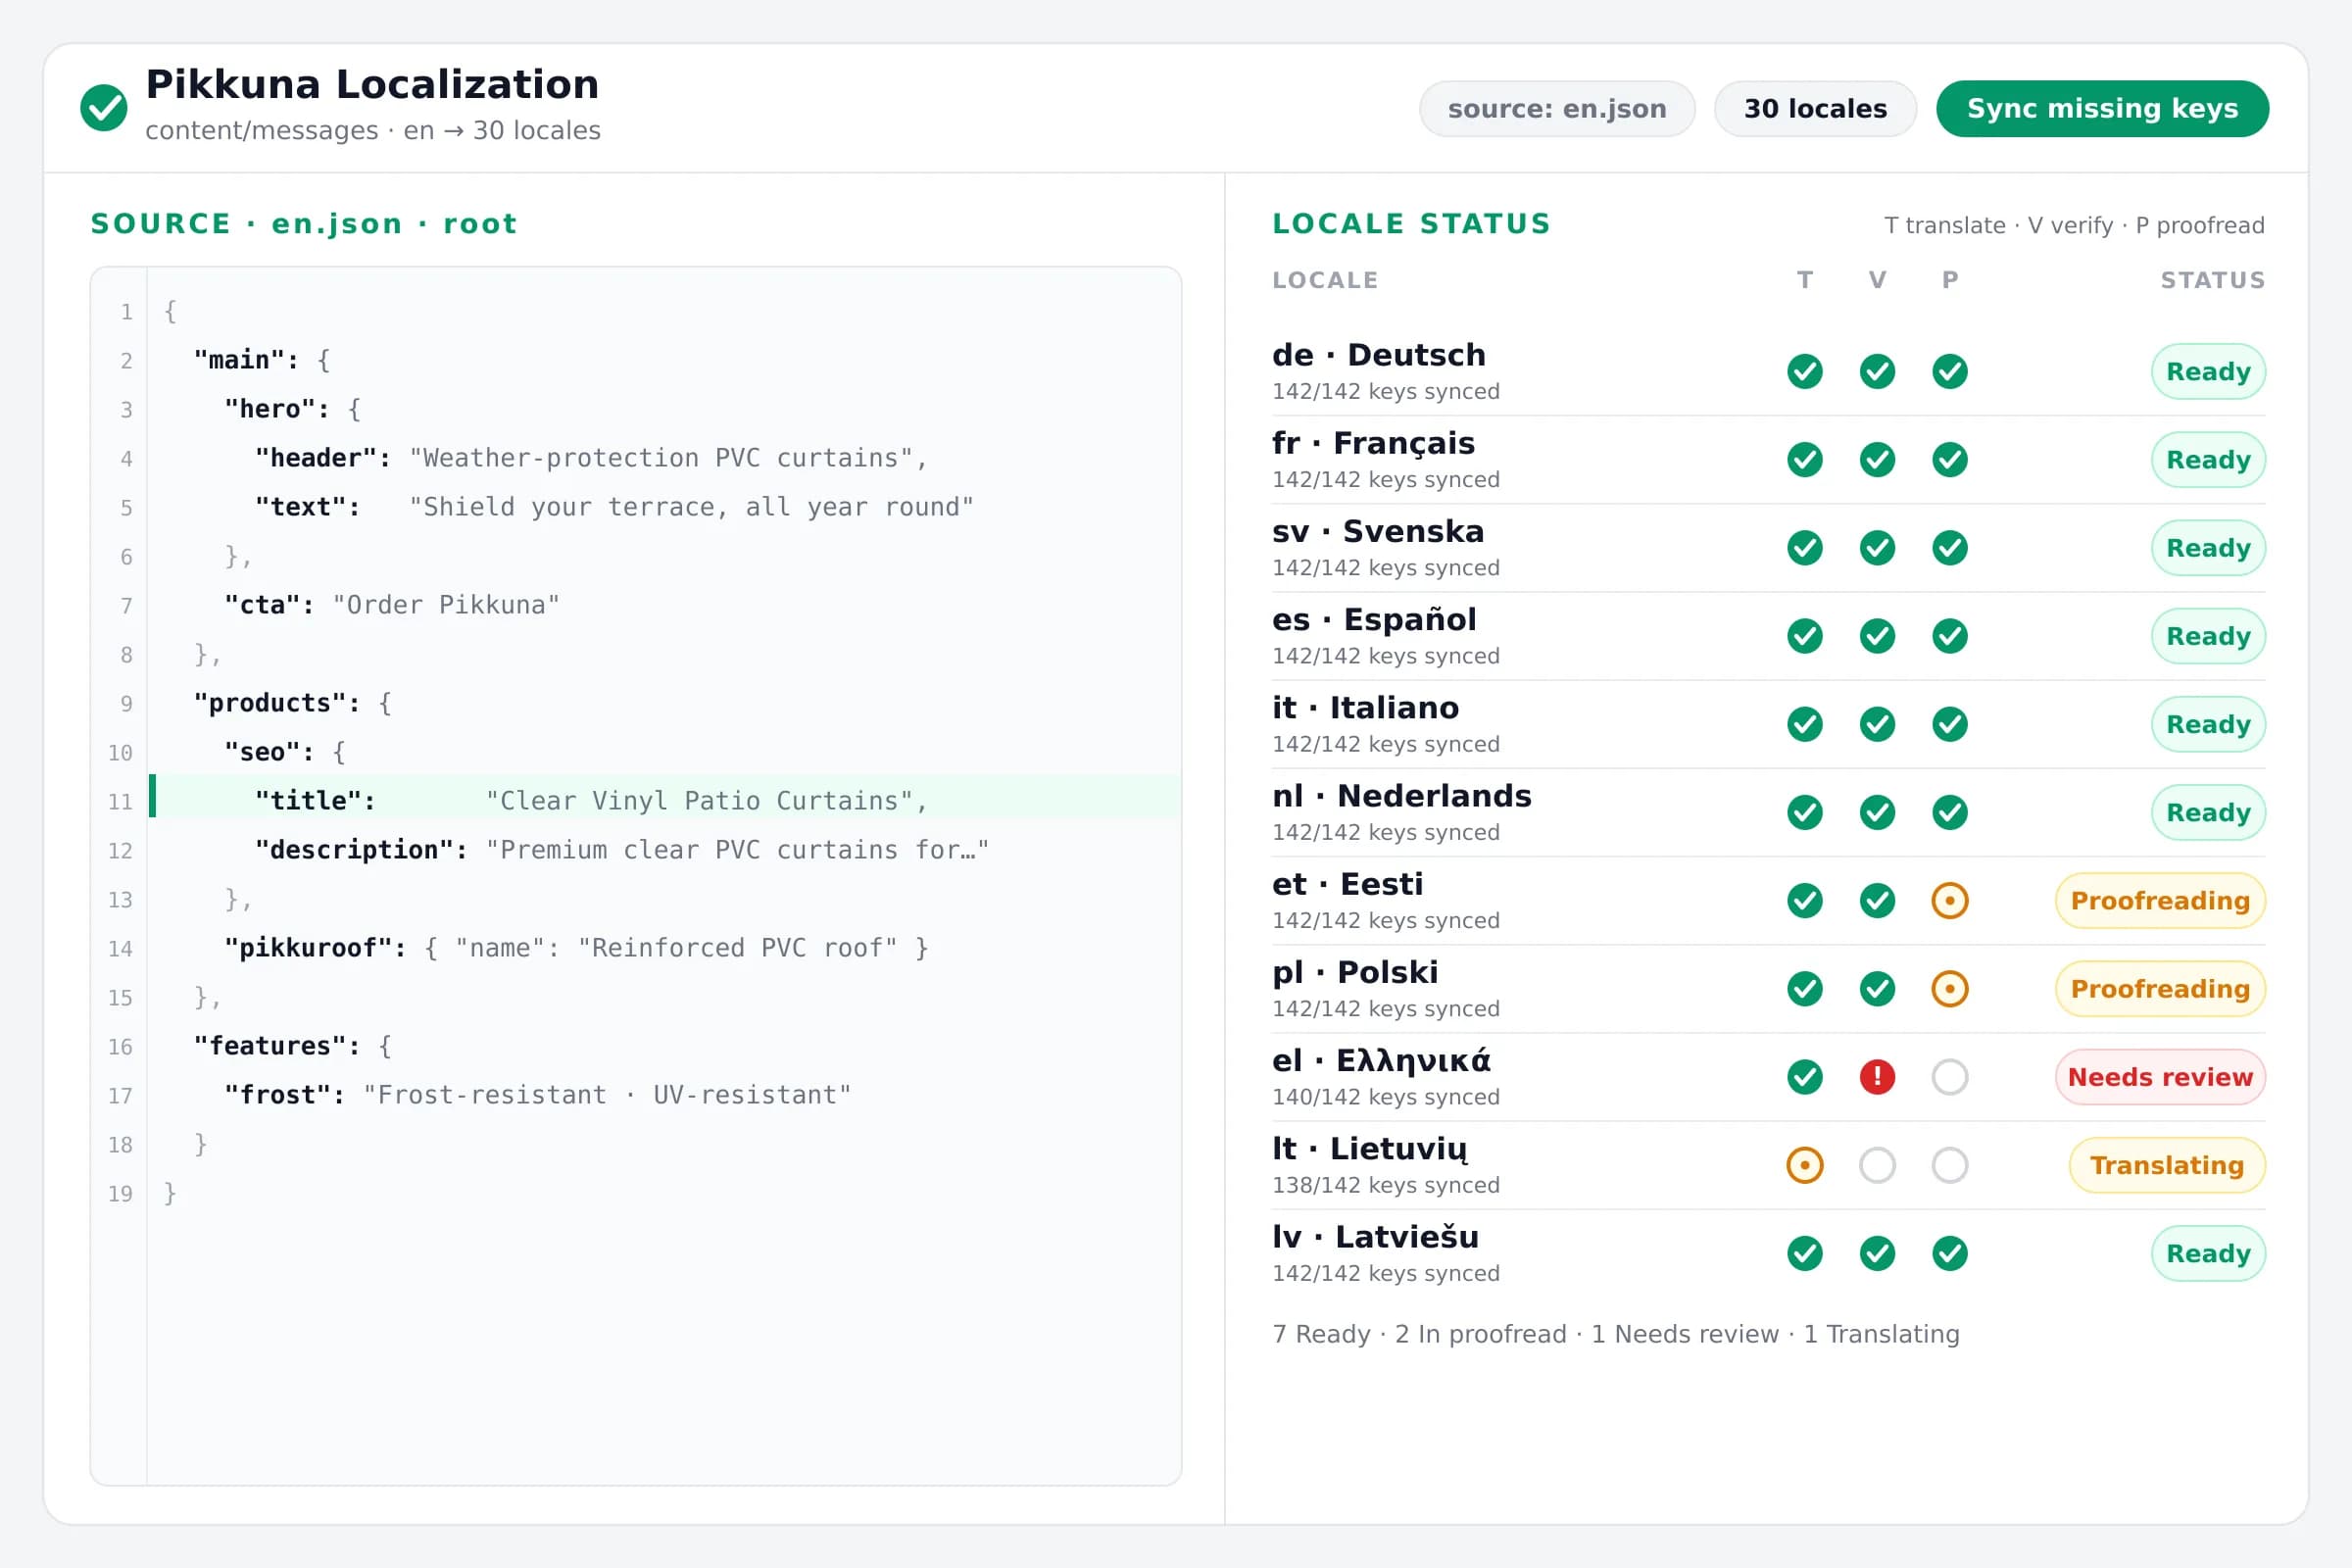The height and width of the screenshot is (1568, 2352).
Task: Click the 30 locales pill
Action: (1815, 108)
